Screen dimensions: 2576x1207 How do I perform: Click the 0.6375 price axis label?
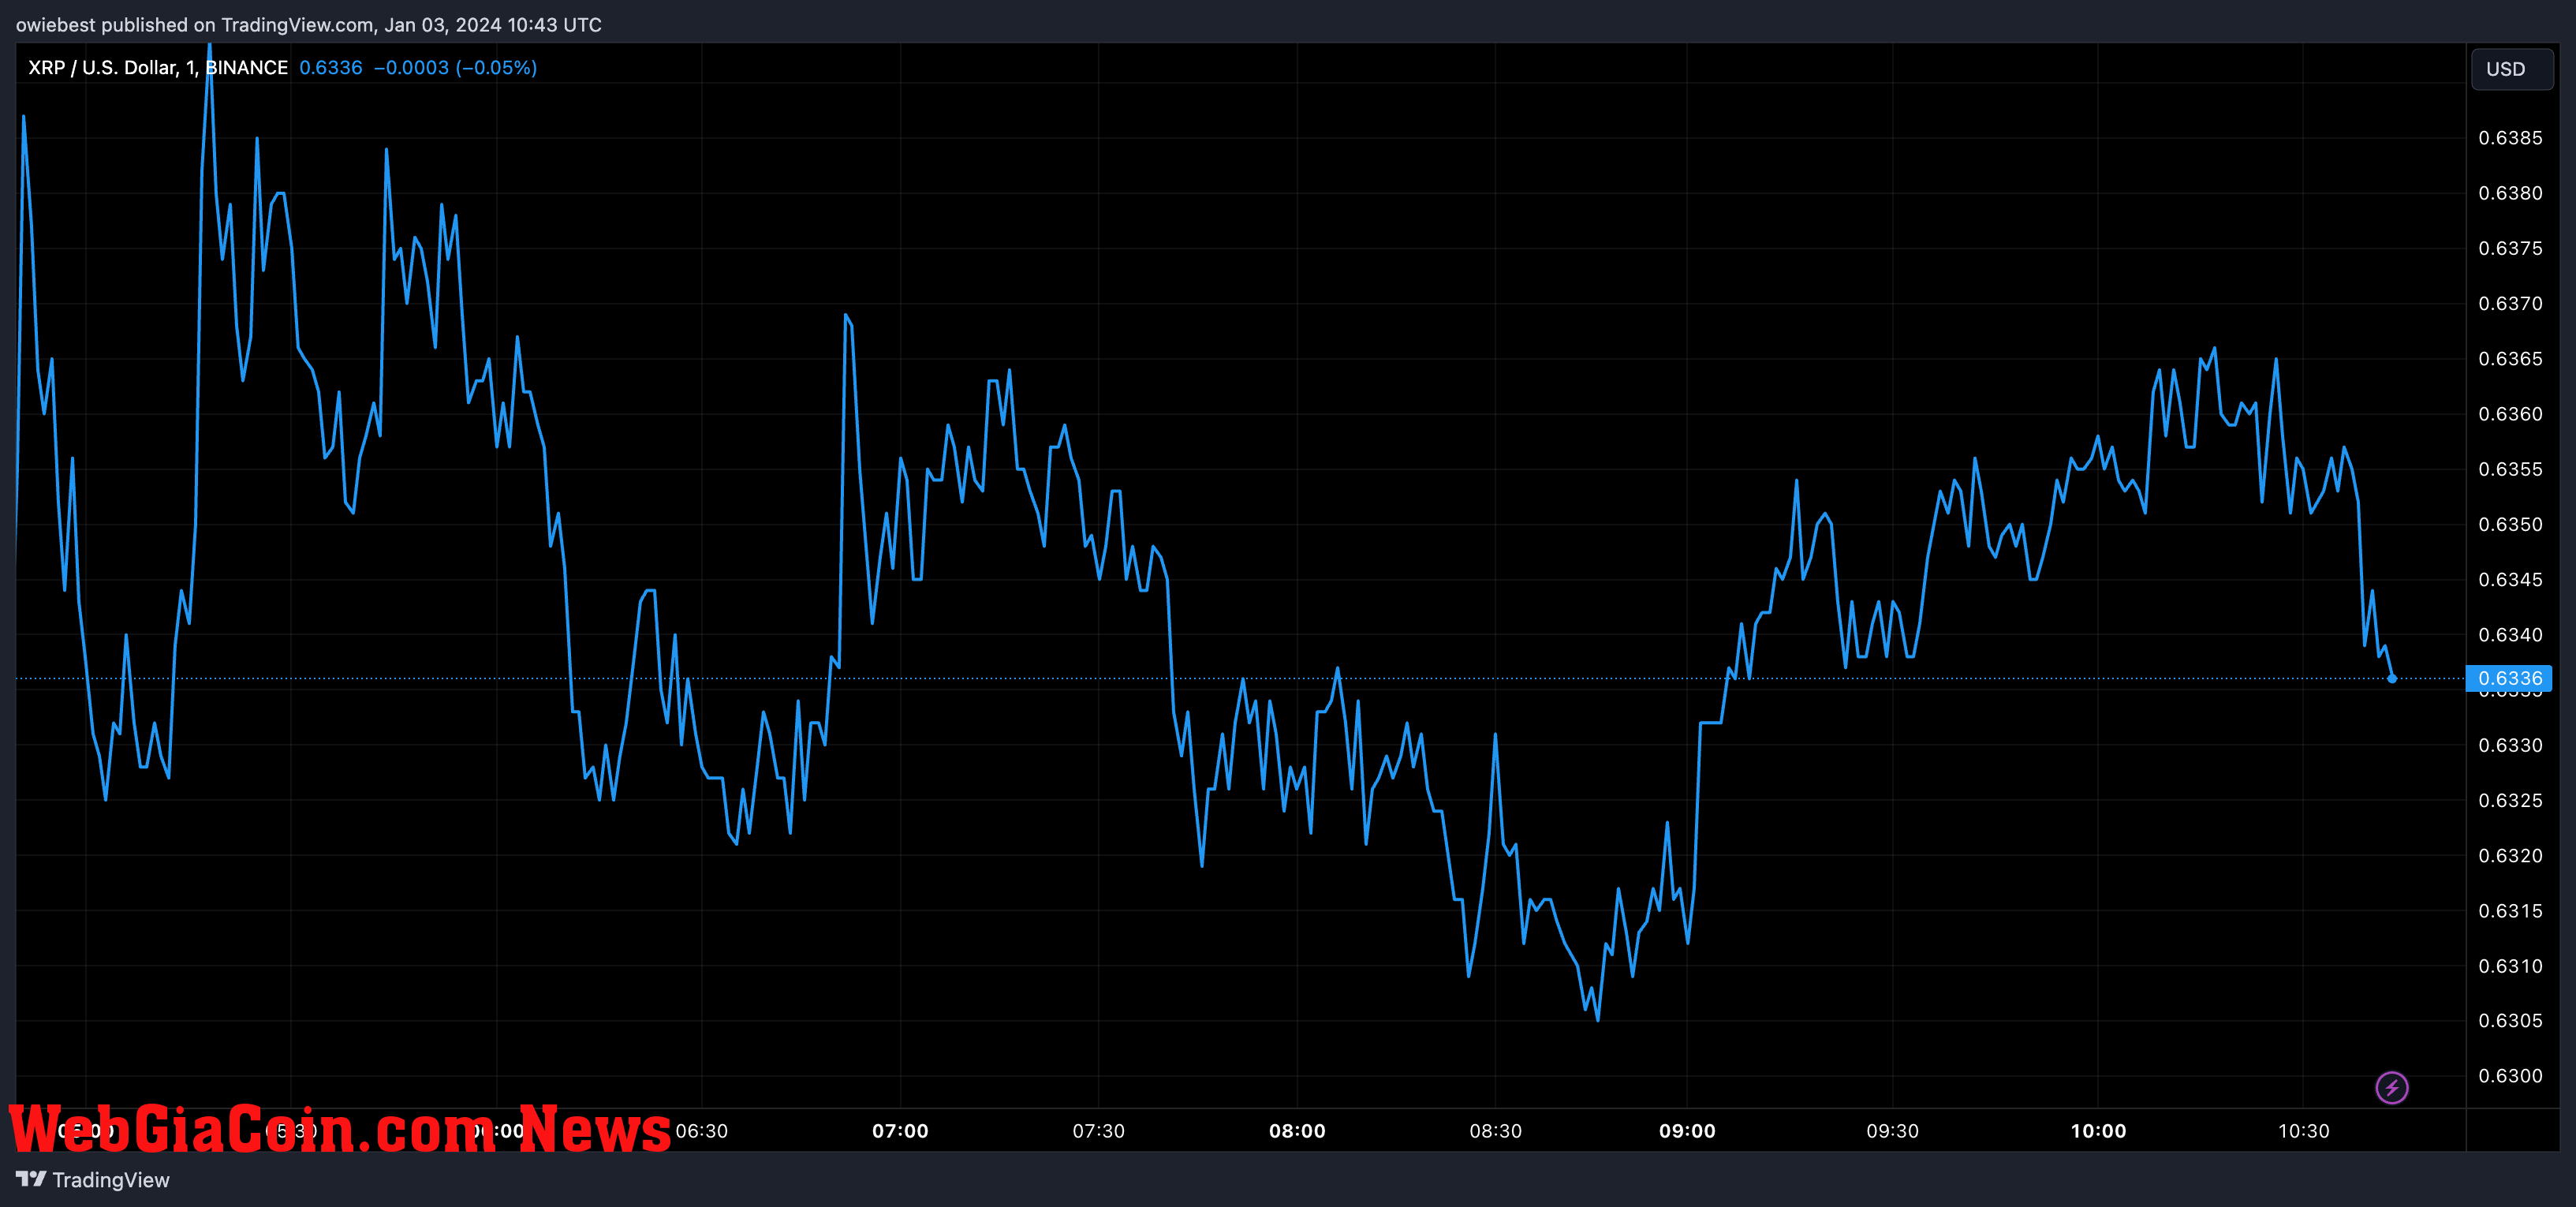click(2510, 248)
